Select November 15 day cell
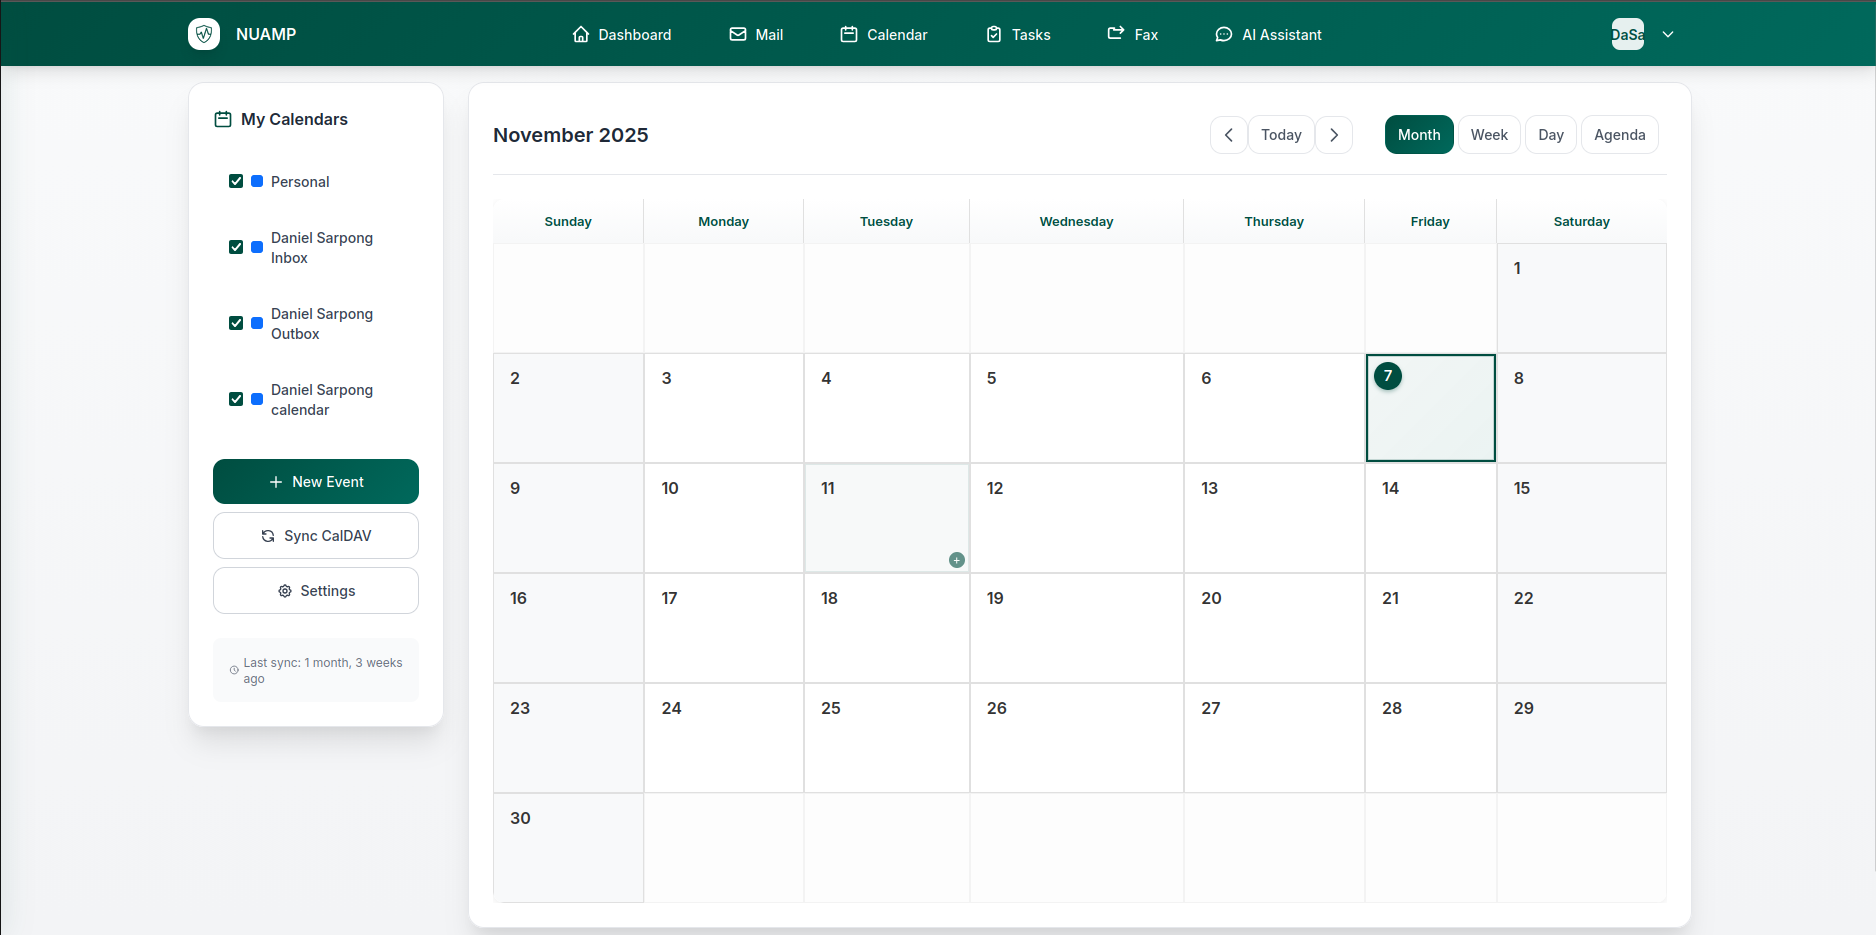This screenshot has height=935, width=1876. 1581,518
